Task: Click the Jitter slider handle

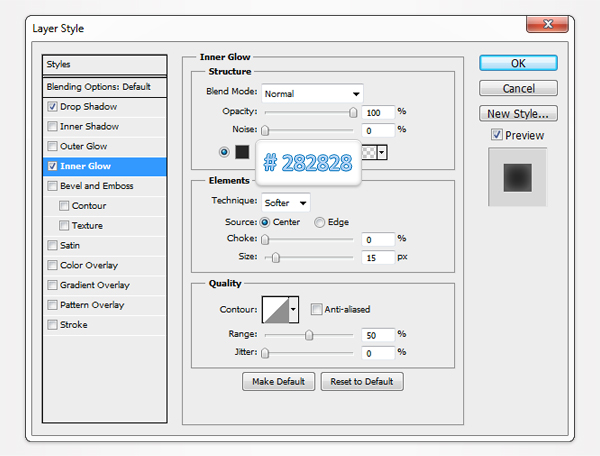Action: 265,353
